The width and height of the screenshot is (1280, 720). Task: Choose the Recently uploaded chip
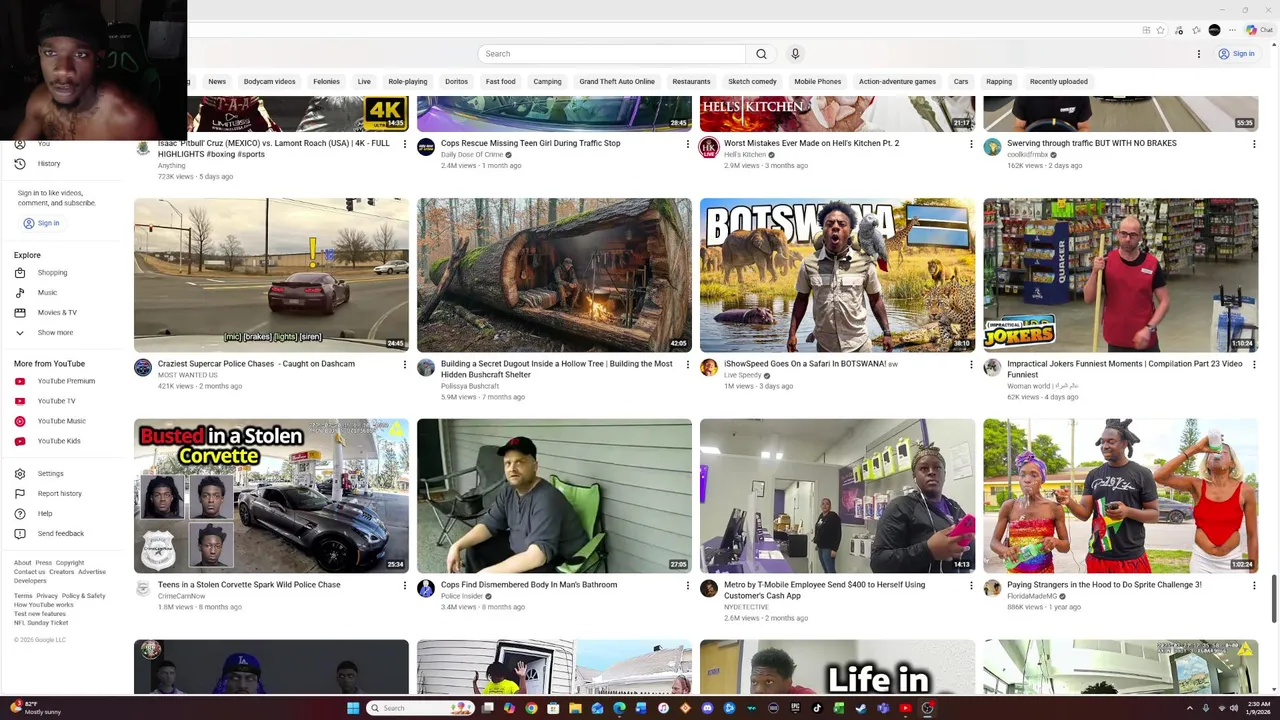(1059, 82)
